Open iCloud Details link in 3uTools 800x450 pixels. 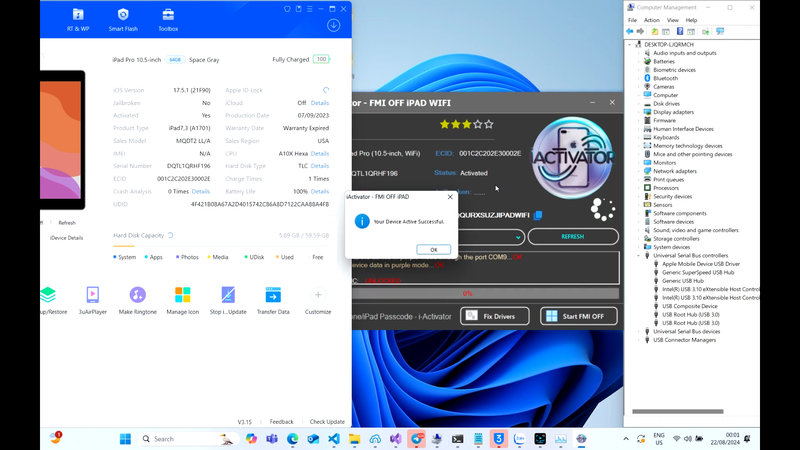coord(320,103)
